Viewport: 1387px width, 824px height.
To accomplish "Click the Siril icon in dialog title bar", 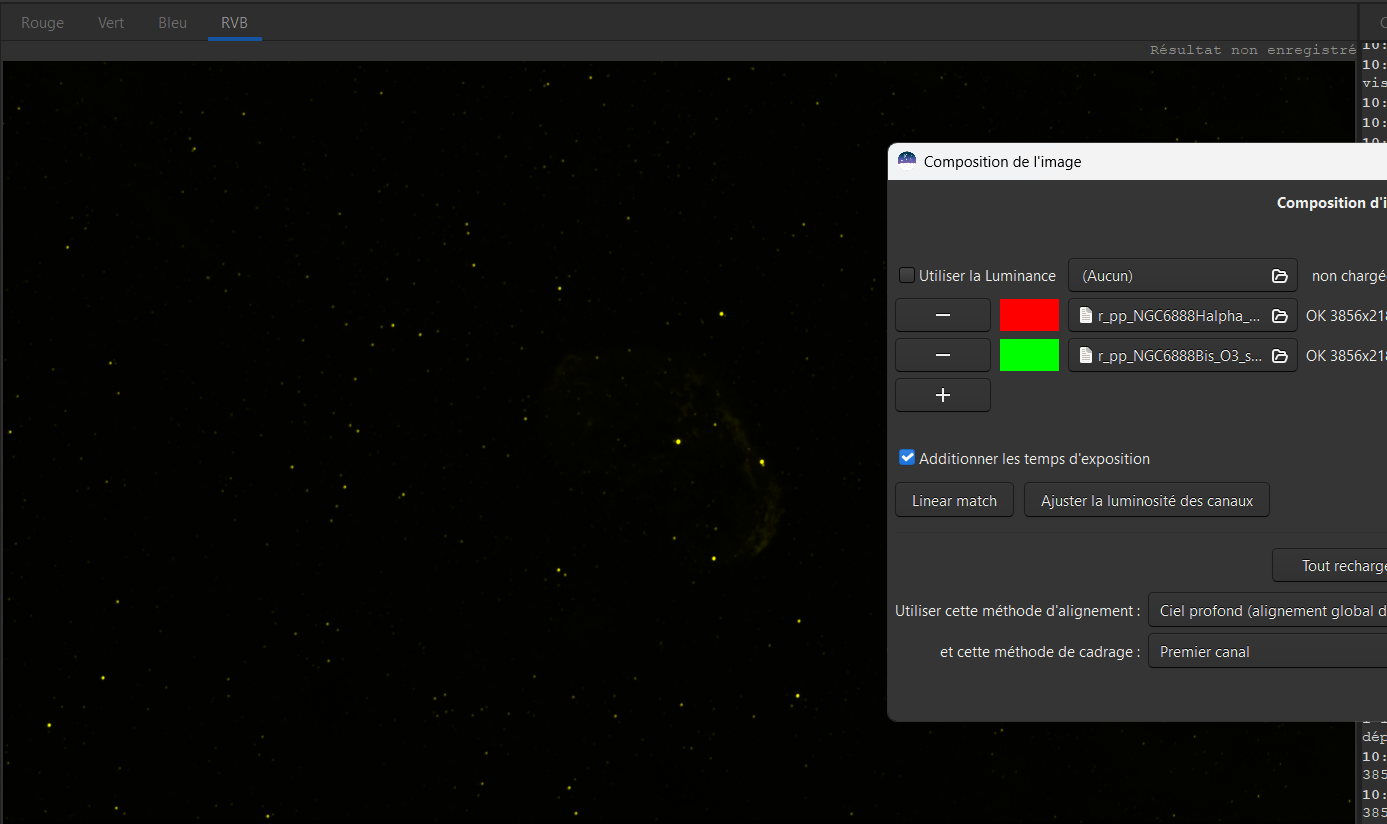I will point(907,161).
